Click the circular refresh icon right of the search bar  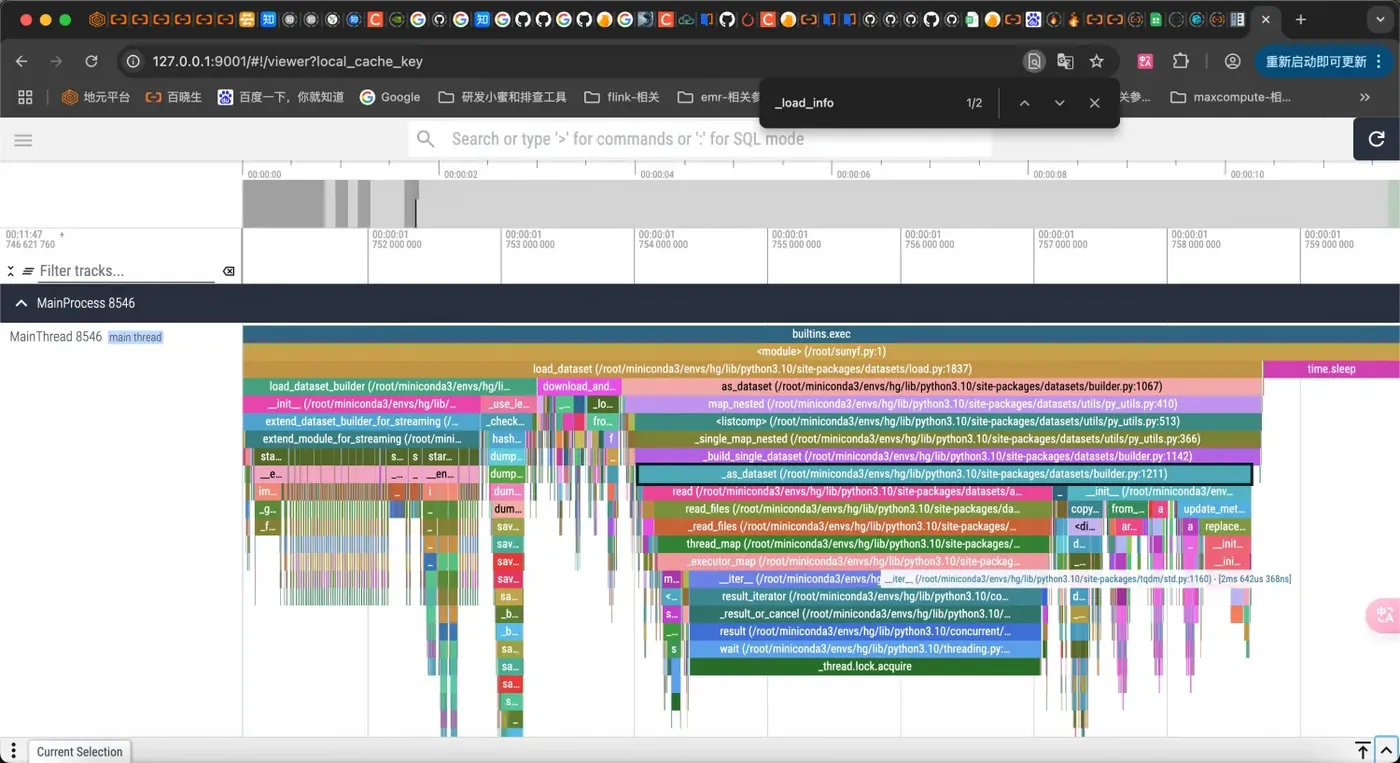coord(1376,140)
